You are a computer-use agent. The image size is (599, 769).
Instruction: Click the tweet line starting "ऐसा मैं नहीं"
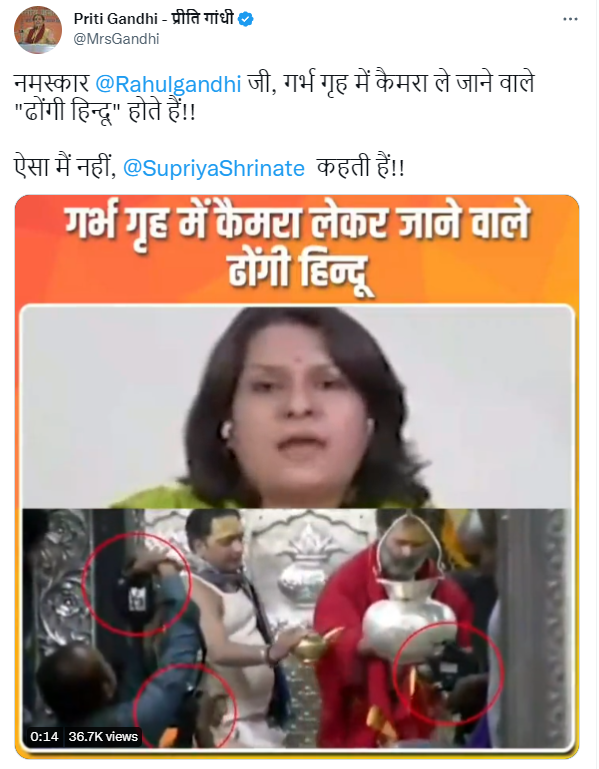tap(209, 168)
